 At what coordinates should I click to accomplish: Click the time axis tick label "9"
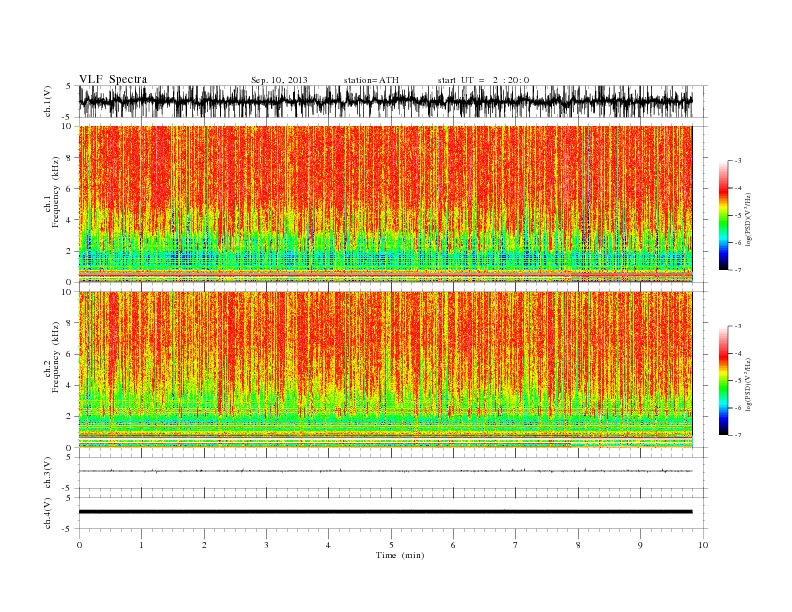pos(640,545)
